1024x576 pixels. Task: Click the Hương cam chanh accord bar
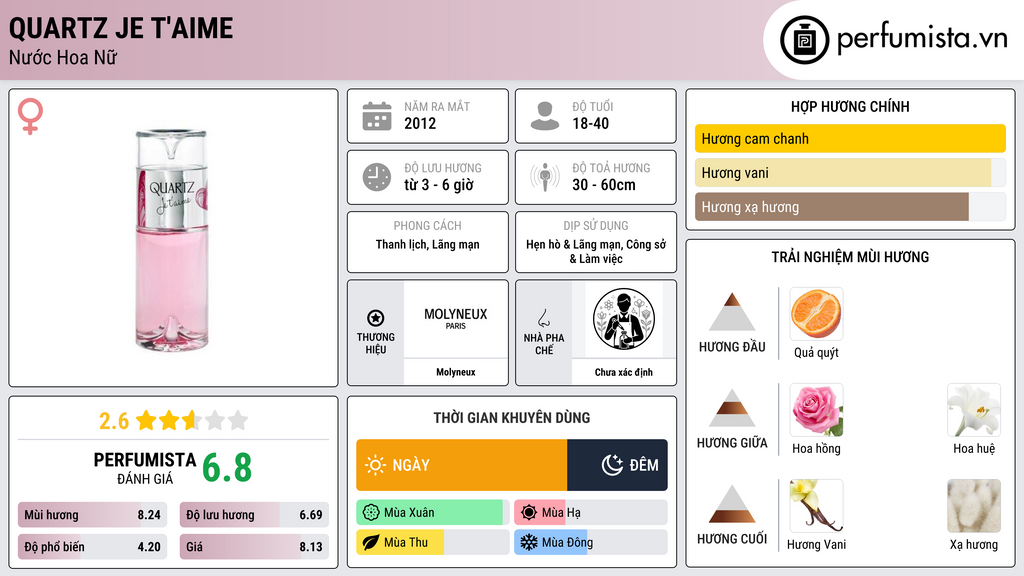850,138
